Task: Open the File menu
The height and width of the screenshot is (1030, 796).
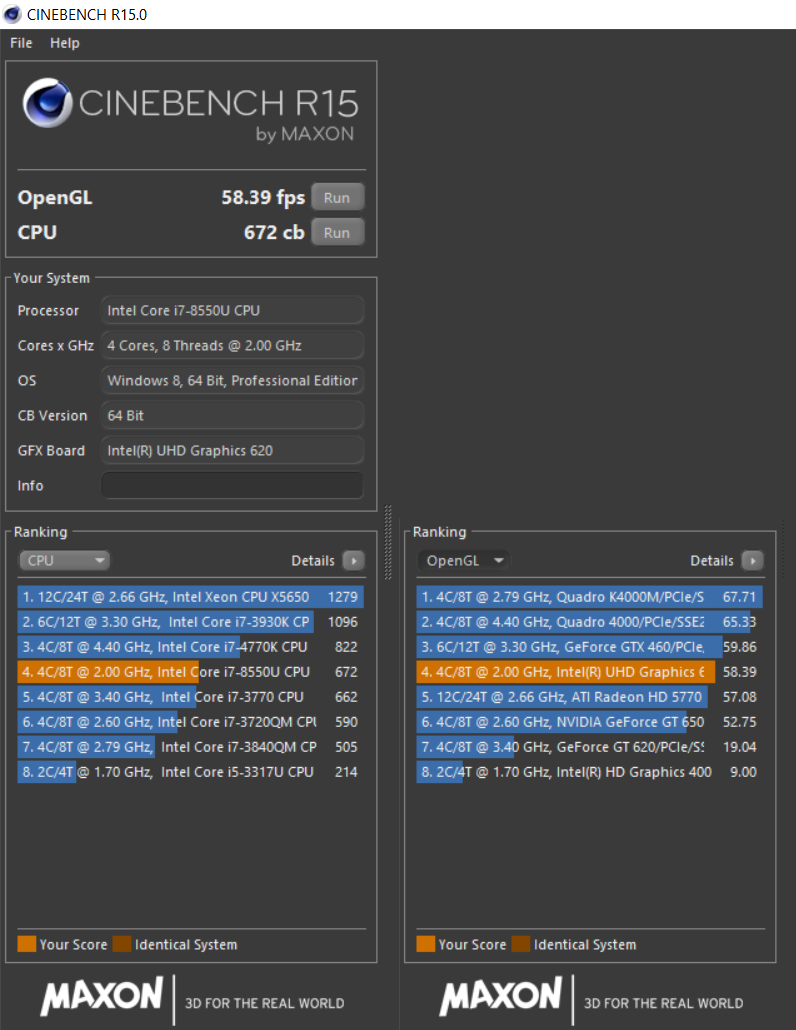Action: (x=21, y=43)
